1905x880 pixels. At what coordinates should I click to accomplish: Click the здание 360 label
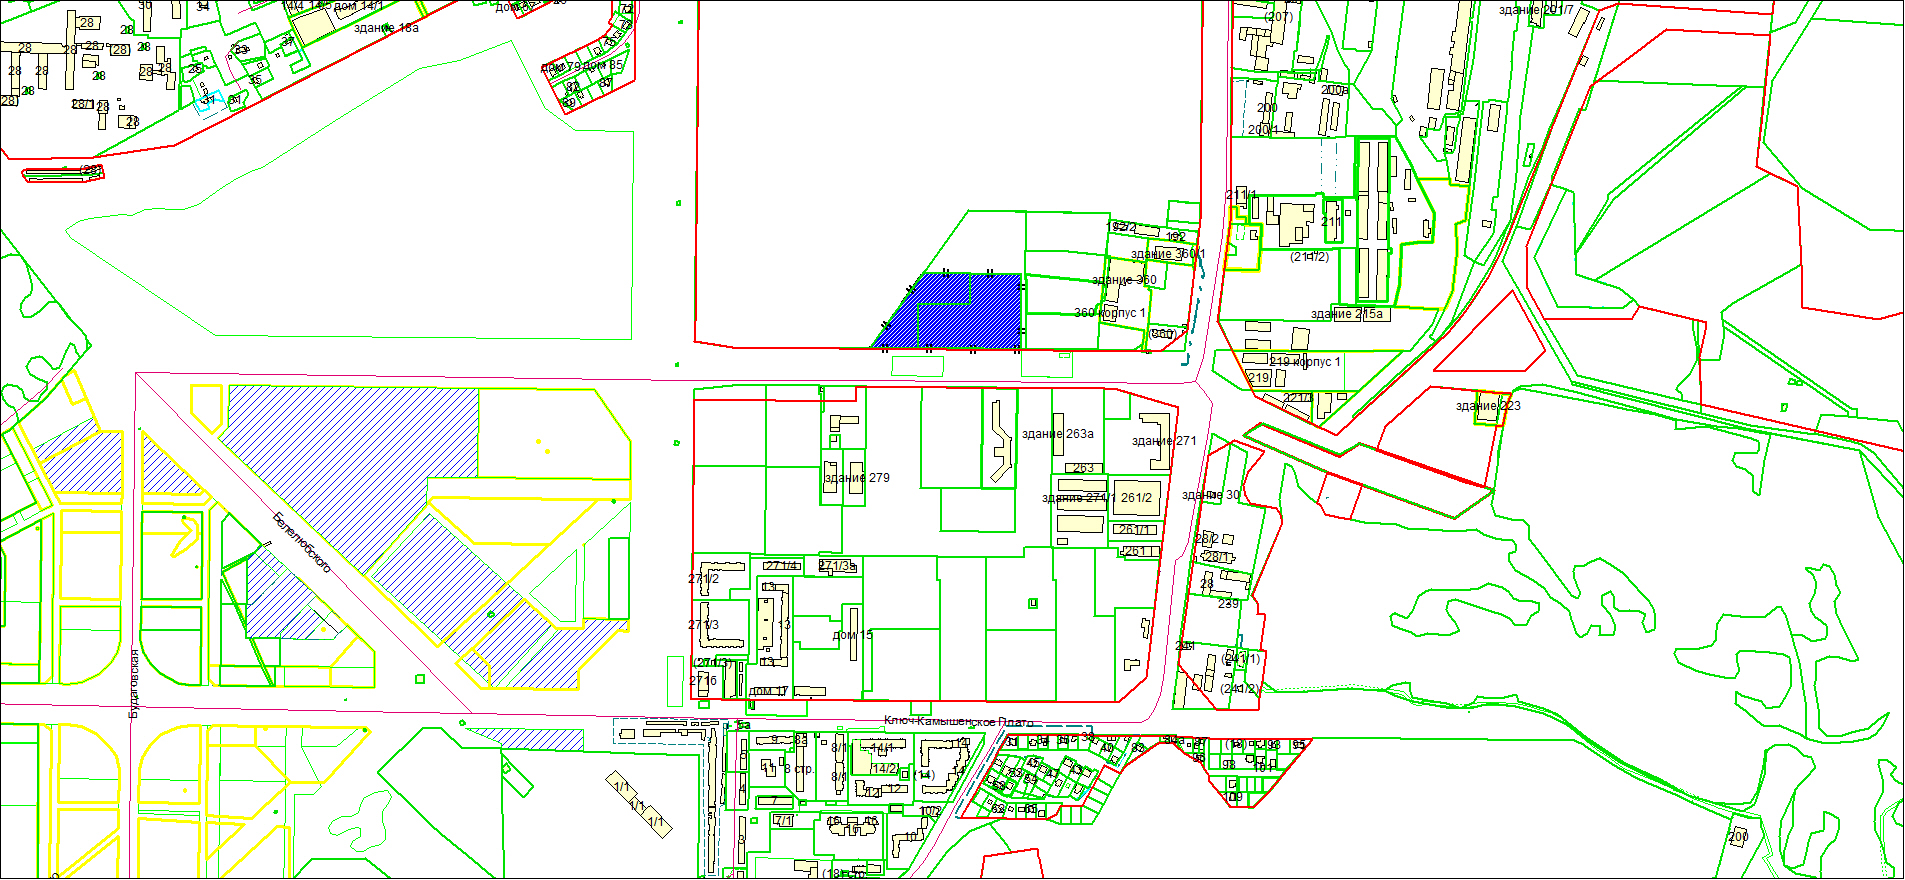1124,281
